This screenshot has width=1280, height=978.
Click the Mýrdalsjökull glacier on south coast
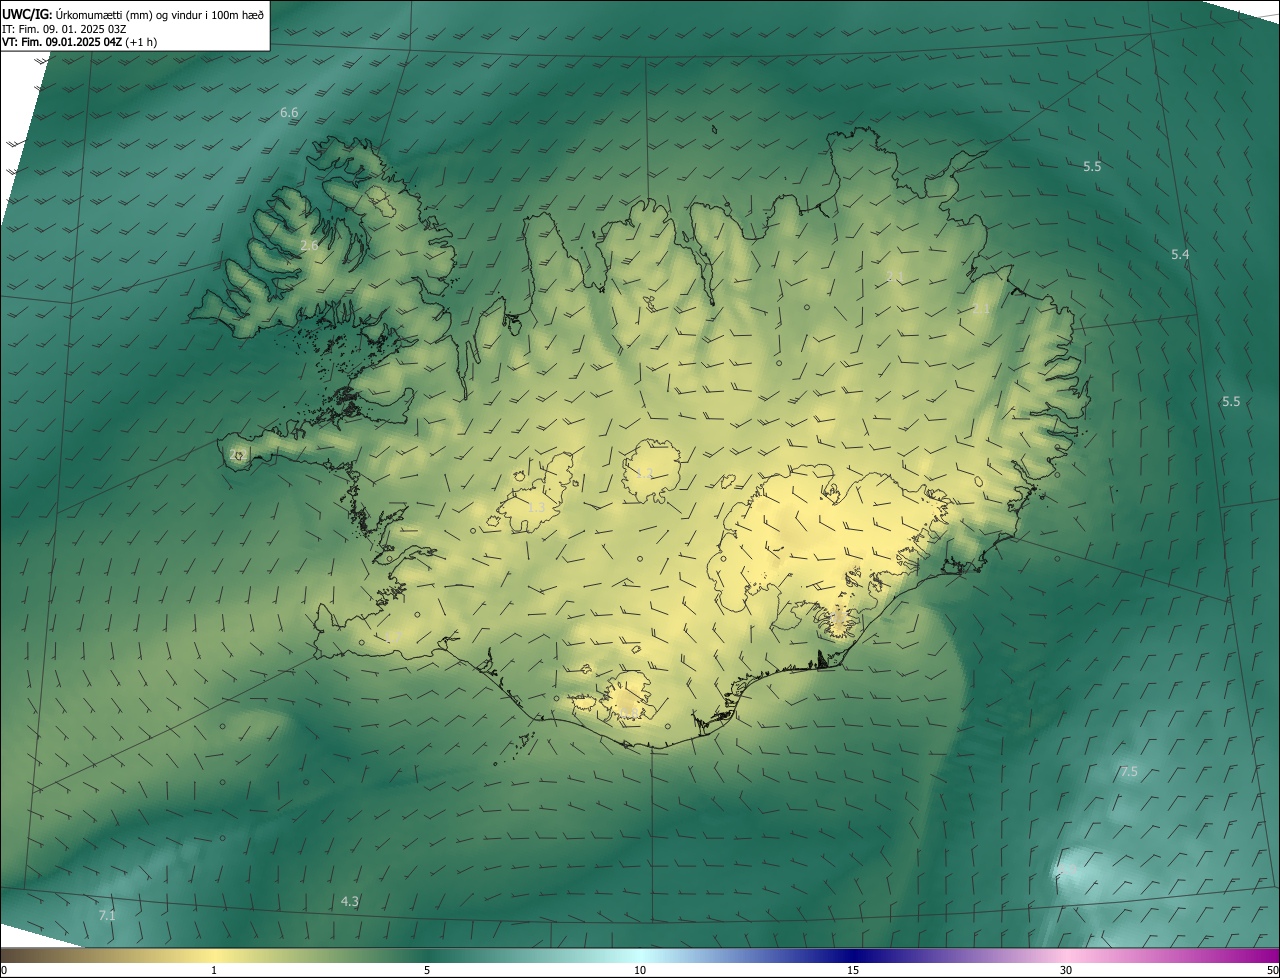tap(628, 695)
